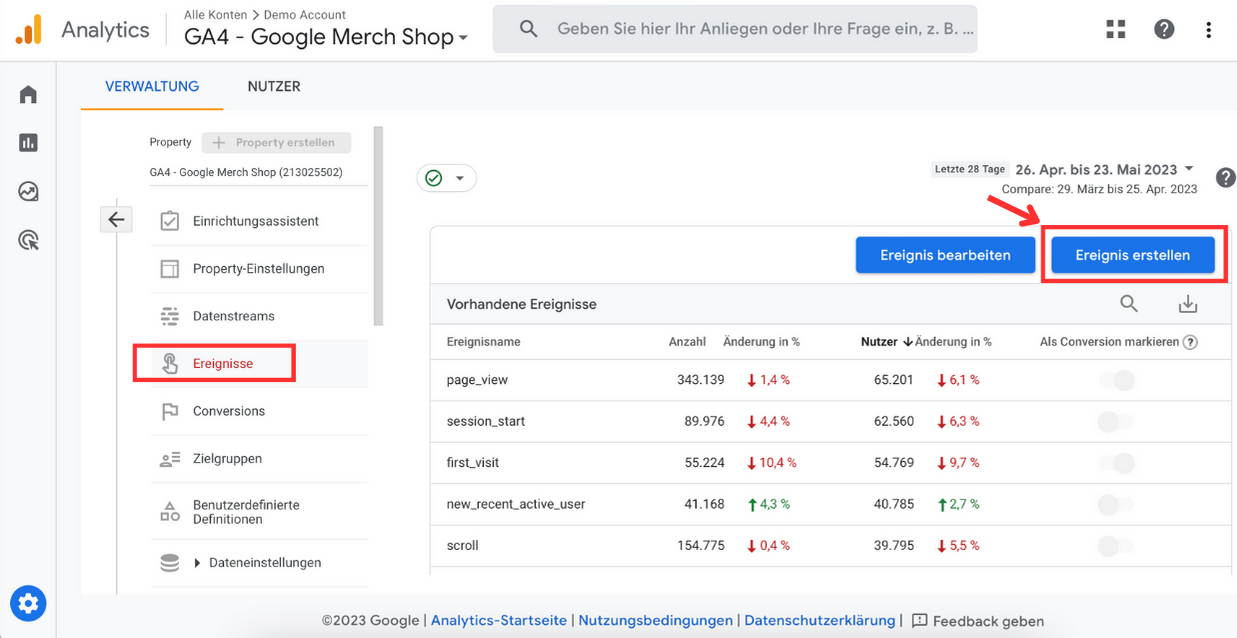
Task: Open Conversions menu item
Action: 229,411
